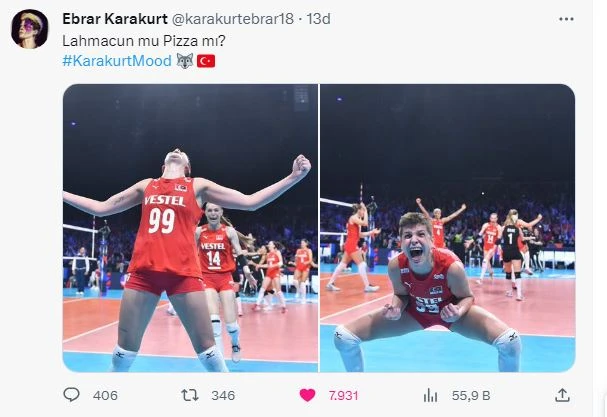
Task: Click the Turkish flag emoji
Action: pos(206,61)
